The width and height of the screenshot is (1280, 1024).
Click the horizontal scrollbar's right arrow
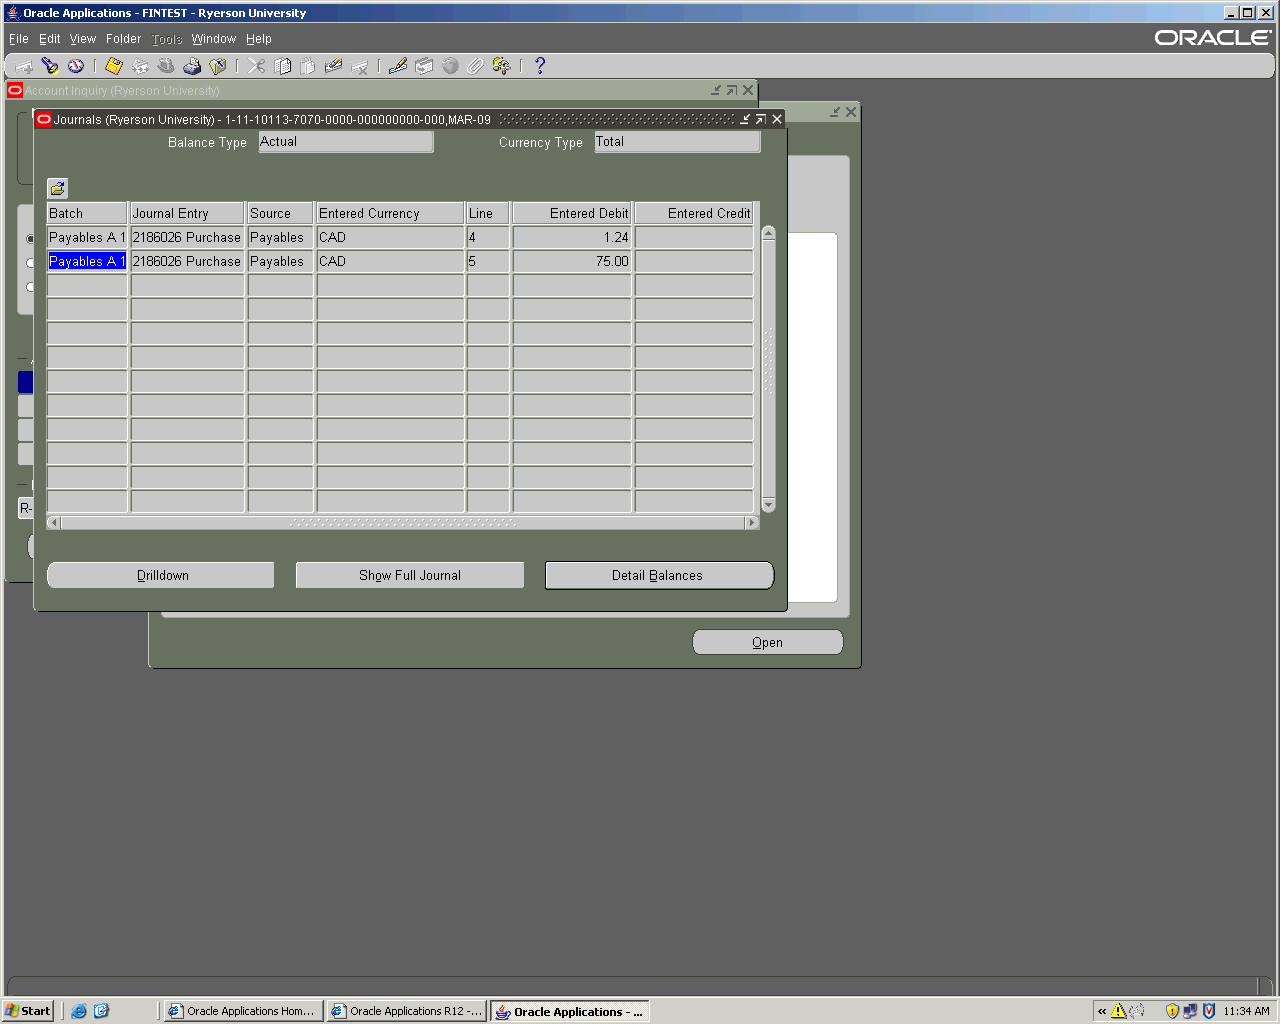752,522
